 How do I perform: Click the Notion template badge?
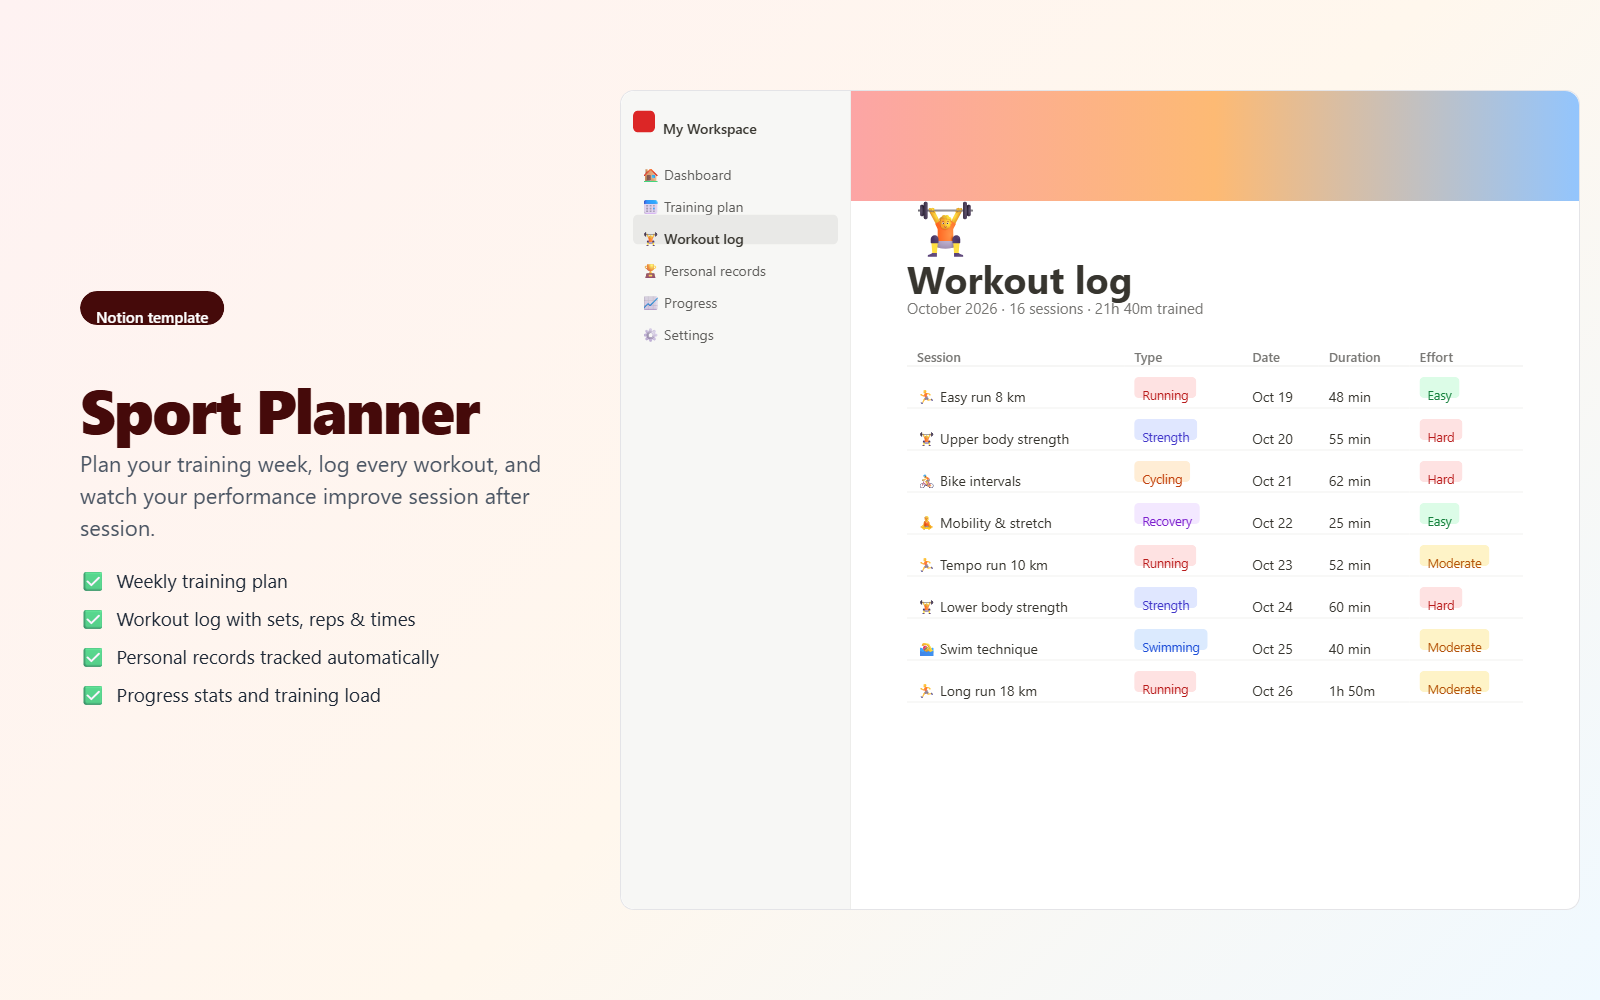152,308
